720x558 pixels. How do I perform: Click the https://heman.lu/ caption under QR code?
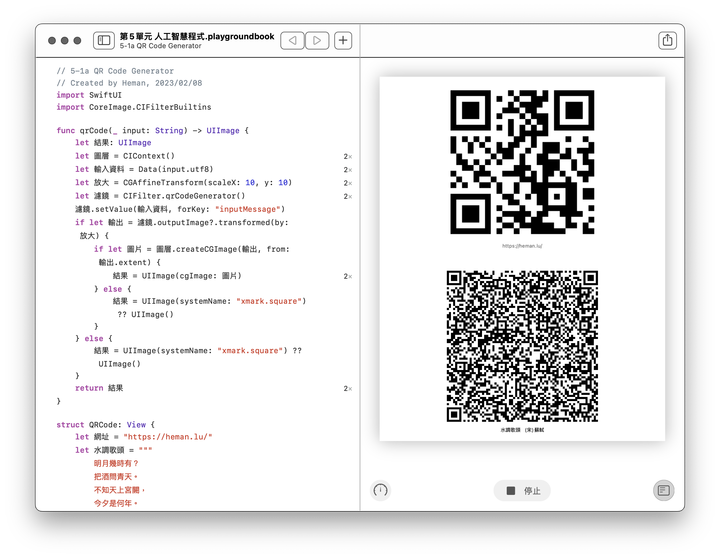click(x=522, y=245)
